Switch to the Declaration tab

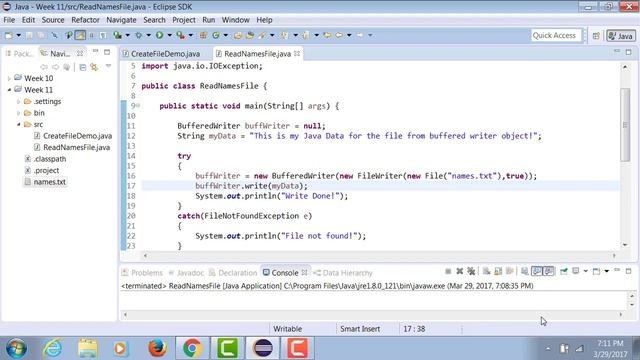tap(233, 273)
